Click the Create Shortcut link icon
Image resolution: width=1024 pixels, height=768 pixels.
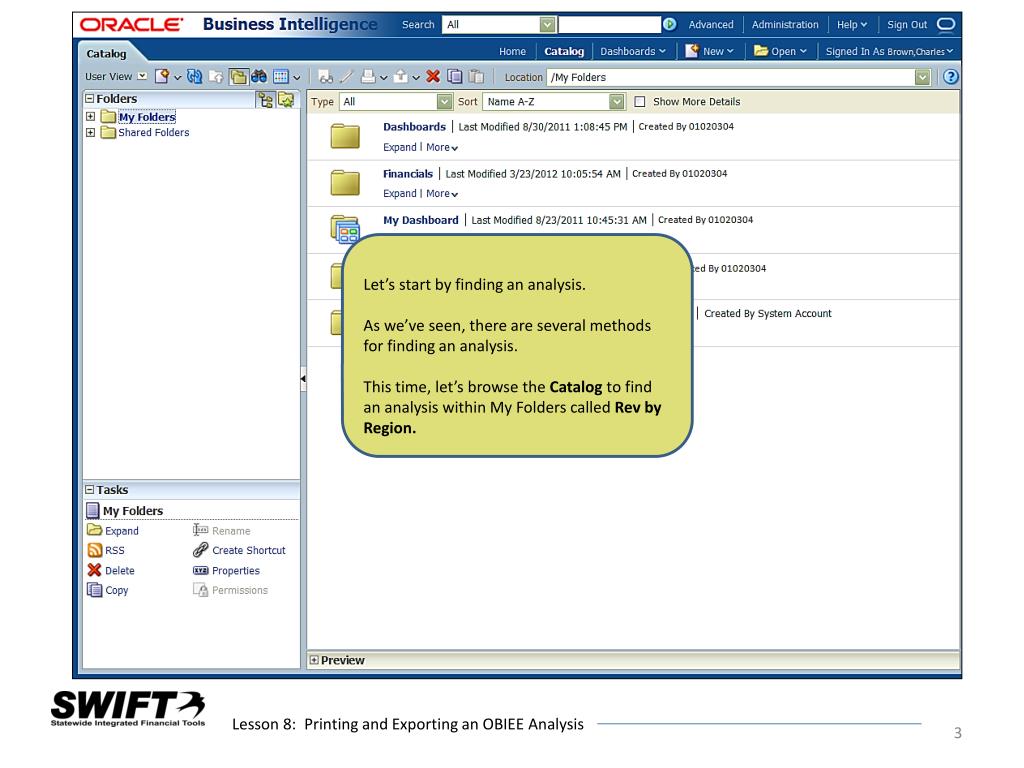coord(200,550)
